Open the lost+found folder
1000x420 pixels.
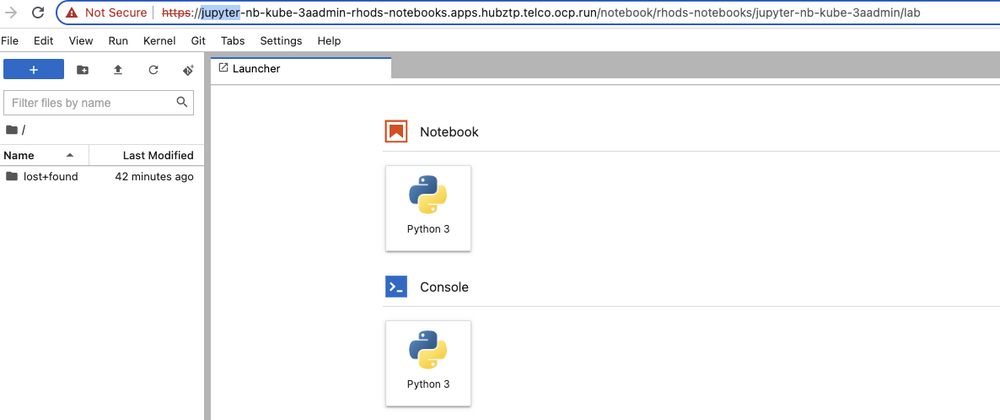point(50,177)
